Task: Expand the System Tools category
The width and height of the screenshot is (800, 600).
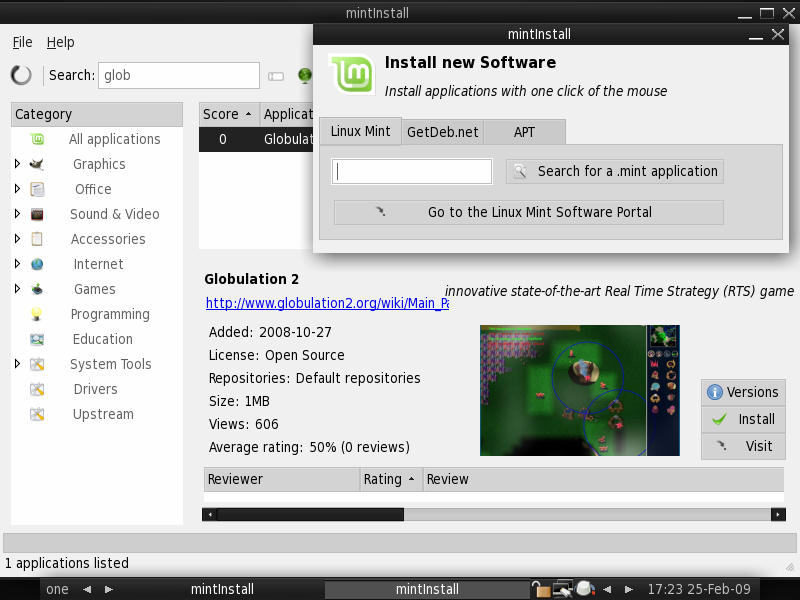Action: (x=17, y=364)
